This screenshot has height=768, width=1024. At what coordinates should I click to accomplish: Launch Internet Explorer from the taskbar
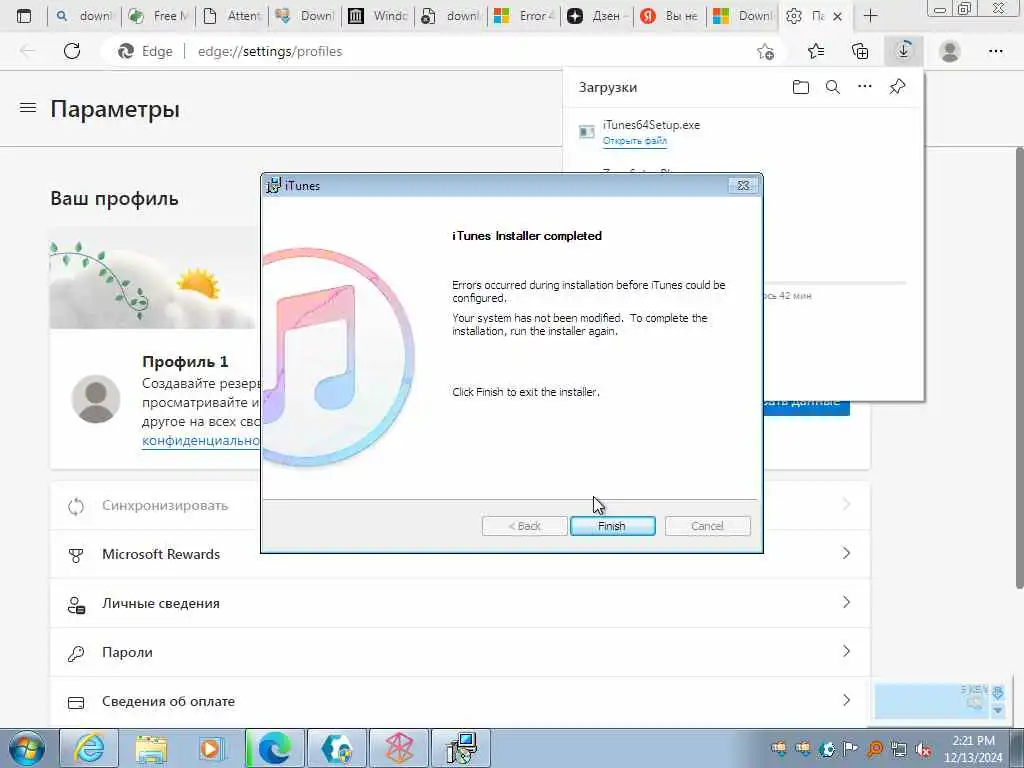89,748
